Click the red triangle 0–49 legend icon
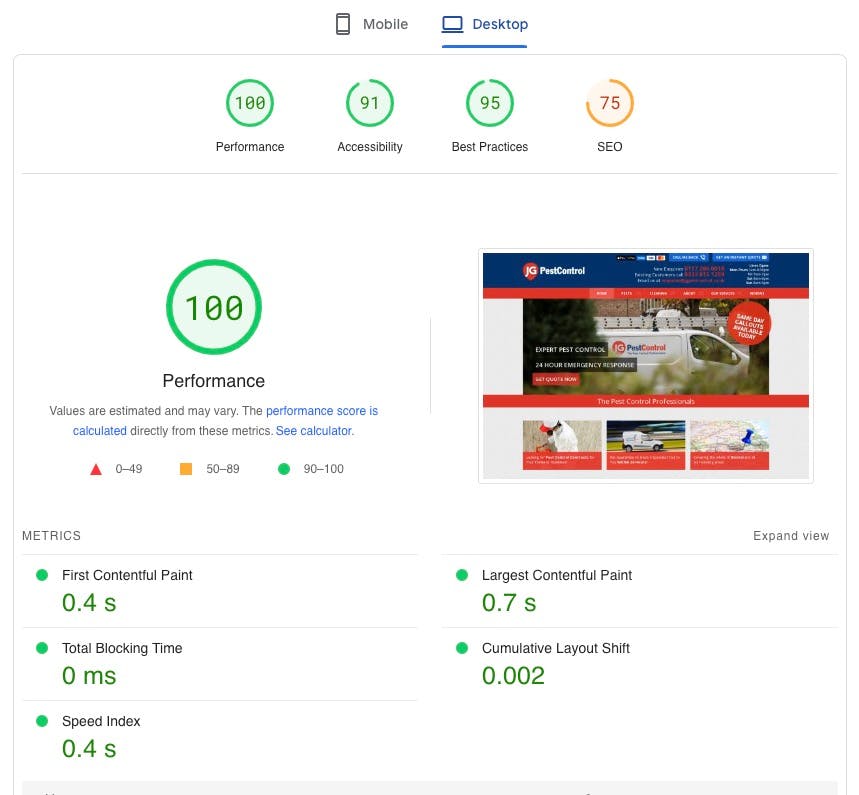 point(96,470)
